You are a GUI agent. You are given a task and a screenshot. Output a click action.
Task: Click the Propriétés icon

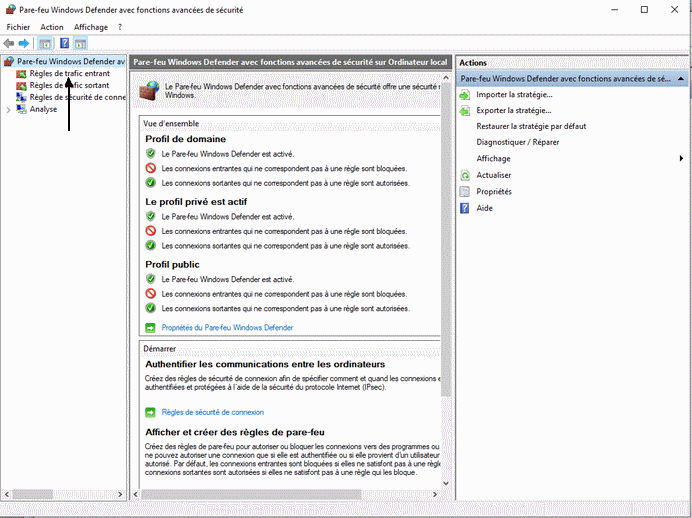(465, 191)
